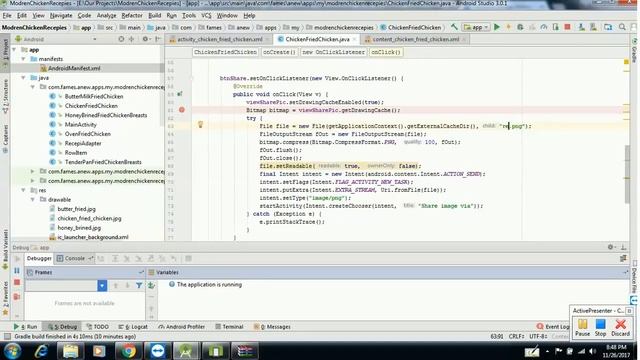Collapse the manifests folder
The width and height of the screenshot is (640, 360).
[x=24, y=59]
